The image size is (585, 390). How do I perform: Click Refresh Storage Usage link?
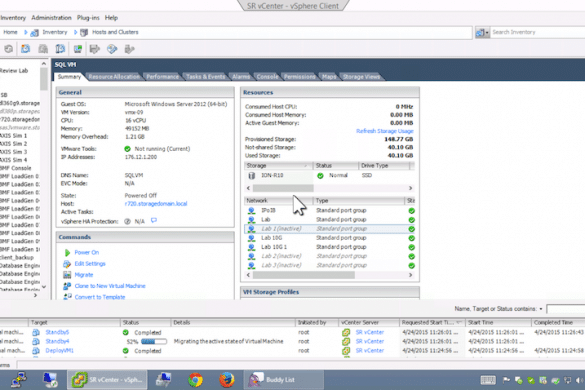[385, 131]
